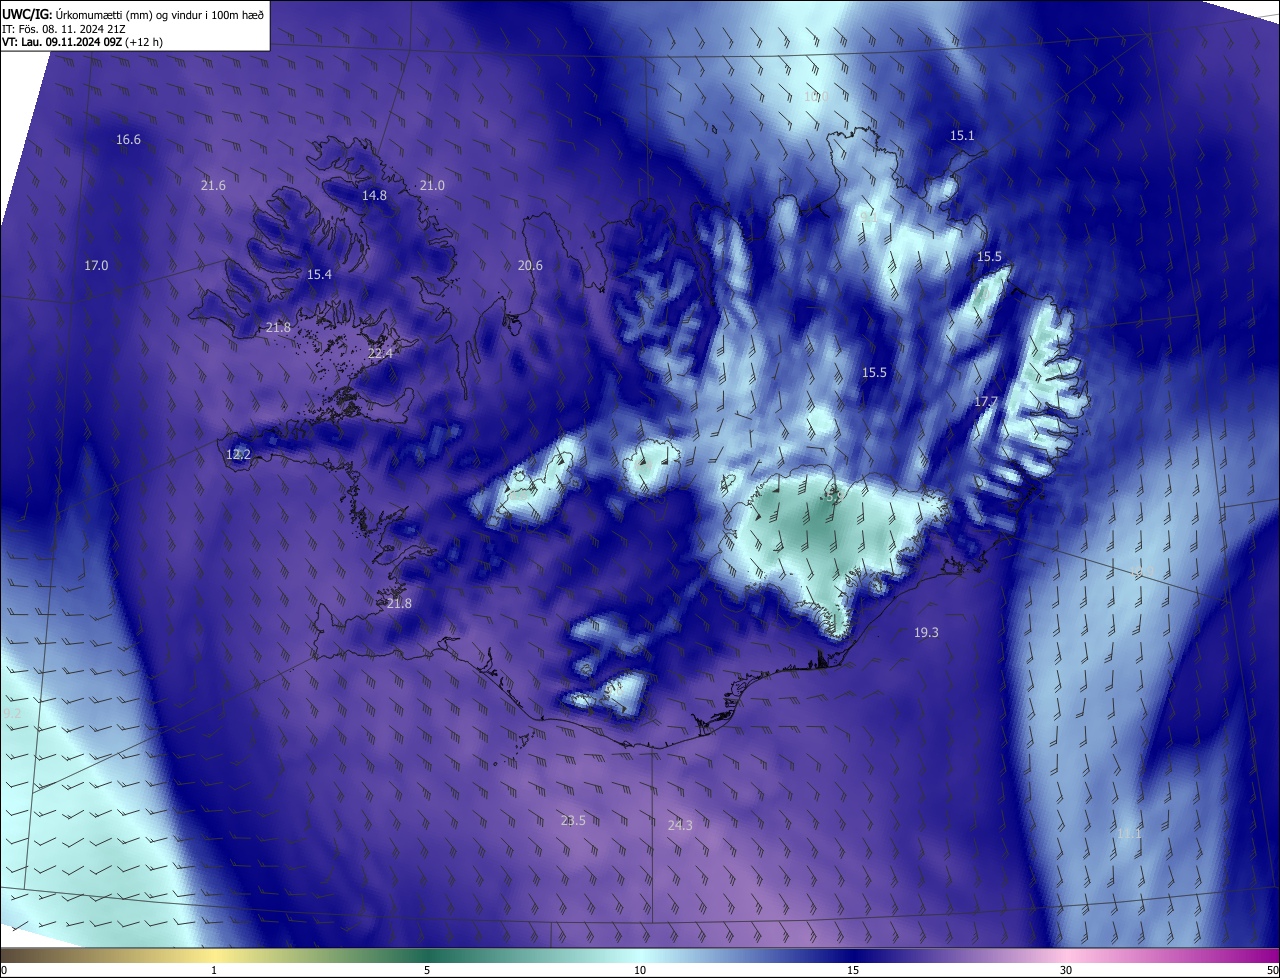Click the 'UWC/IG: Úrkomumætti (mm)' map title

(134, 13)
